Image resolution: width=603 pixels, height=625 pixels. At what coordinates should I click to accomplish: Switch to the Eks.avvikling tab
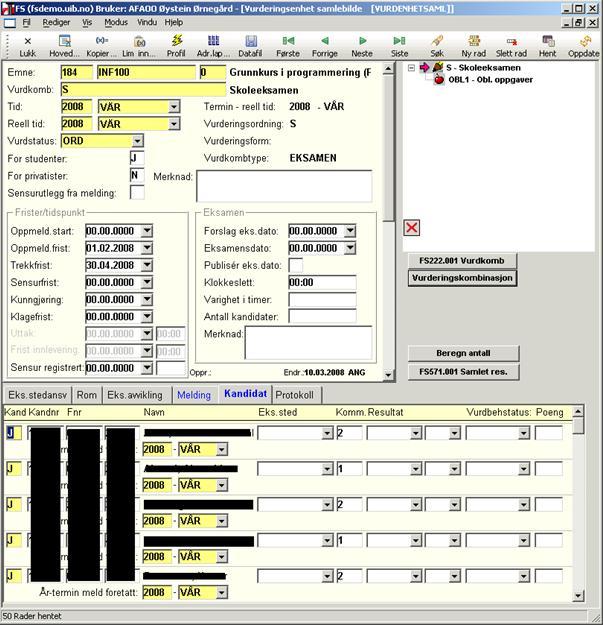[x=135, y=395]
